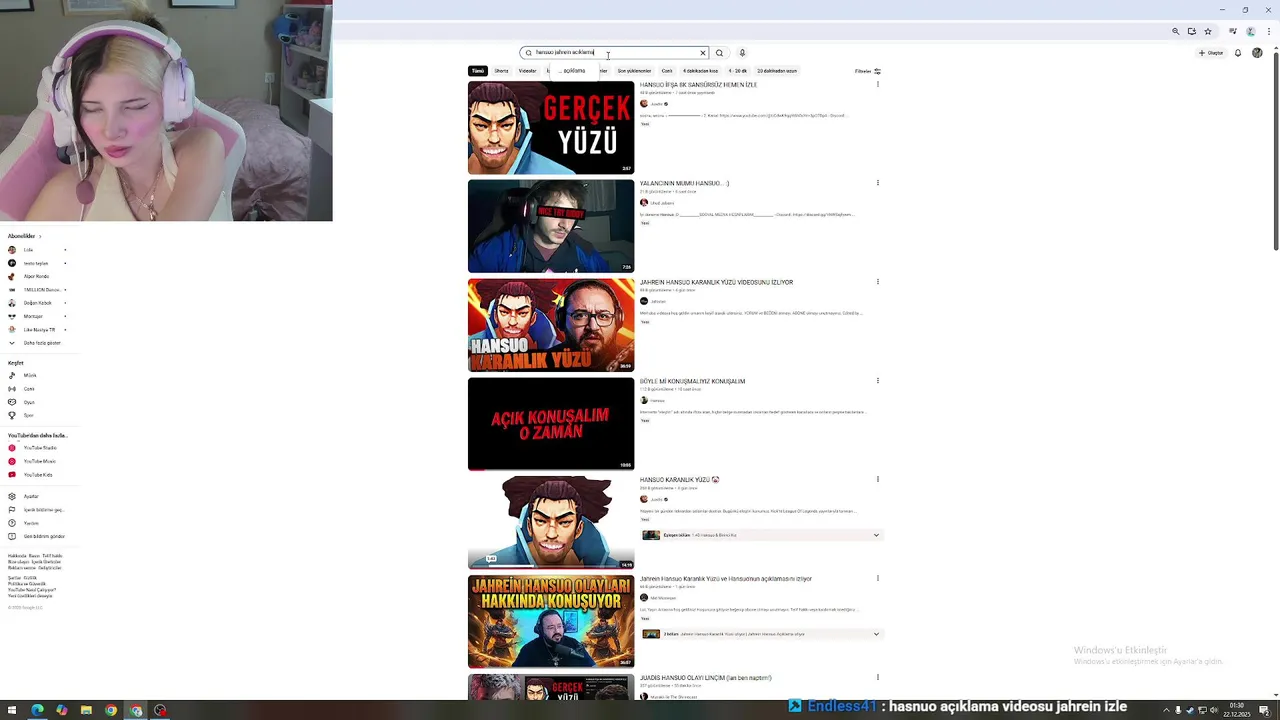
Task: Expand chapters under HANSUO KARANLIK YÜZÜ video
Action: pos(876,535)
